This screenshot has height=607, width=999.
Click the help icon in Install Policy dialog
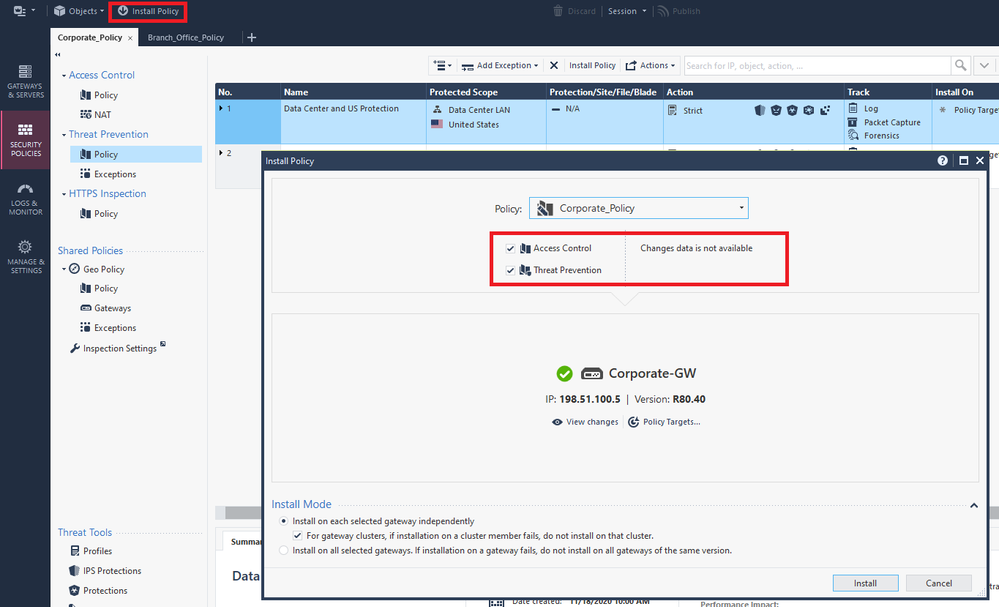pos(943,160)
